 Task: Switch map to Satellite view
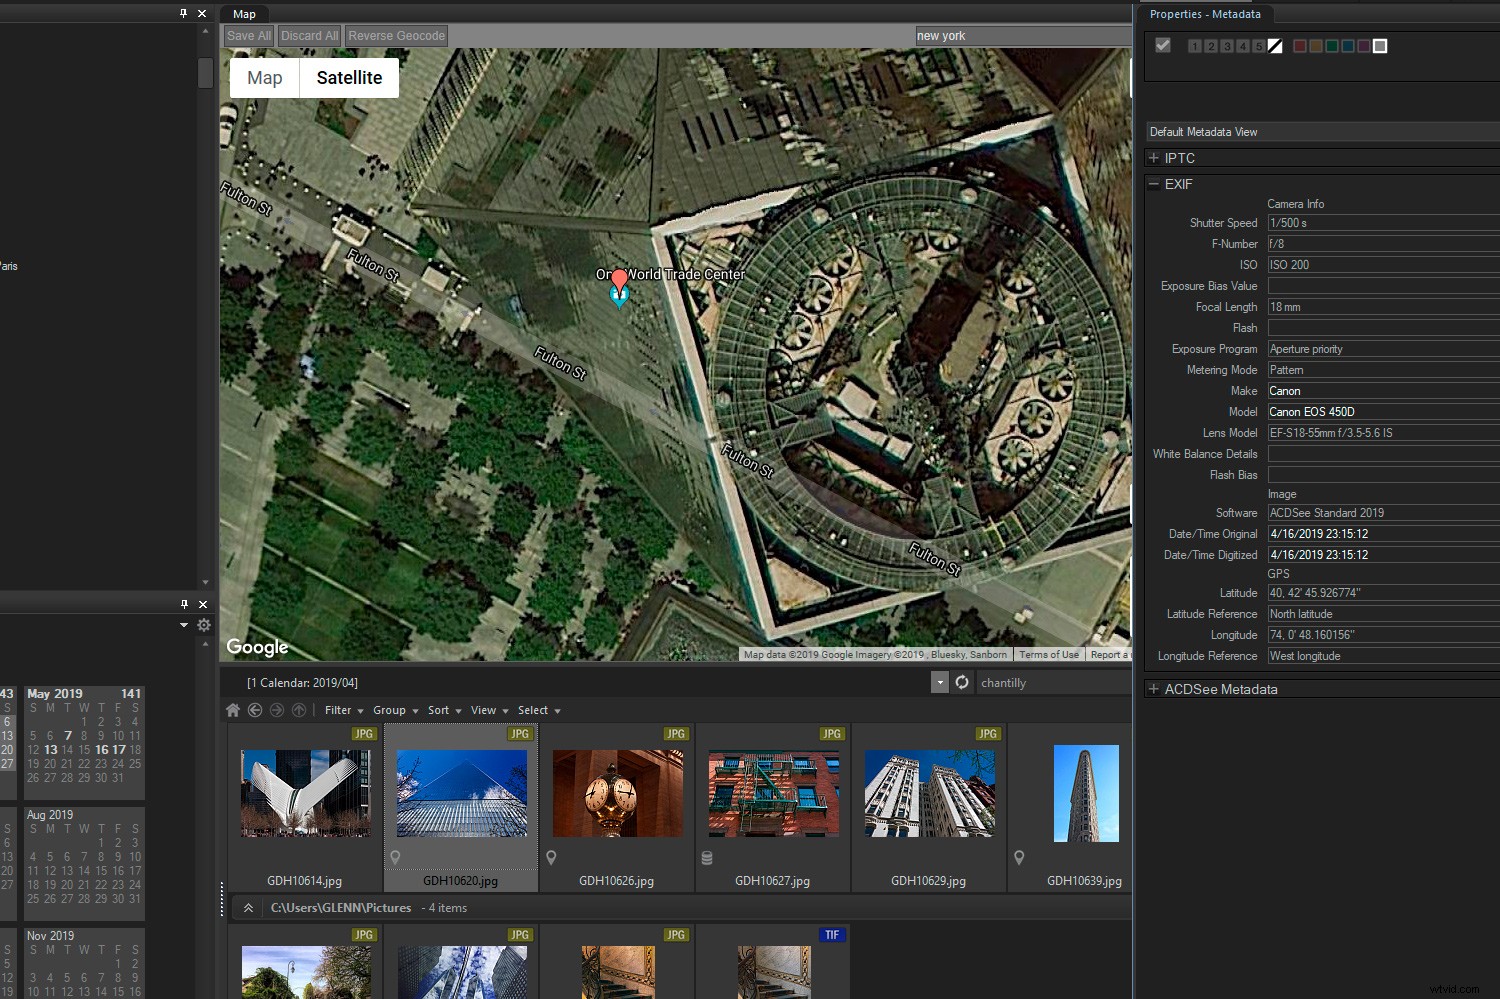(x=349, y=78)
